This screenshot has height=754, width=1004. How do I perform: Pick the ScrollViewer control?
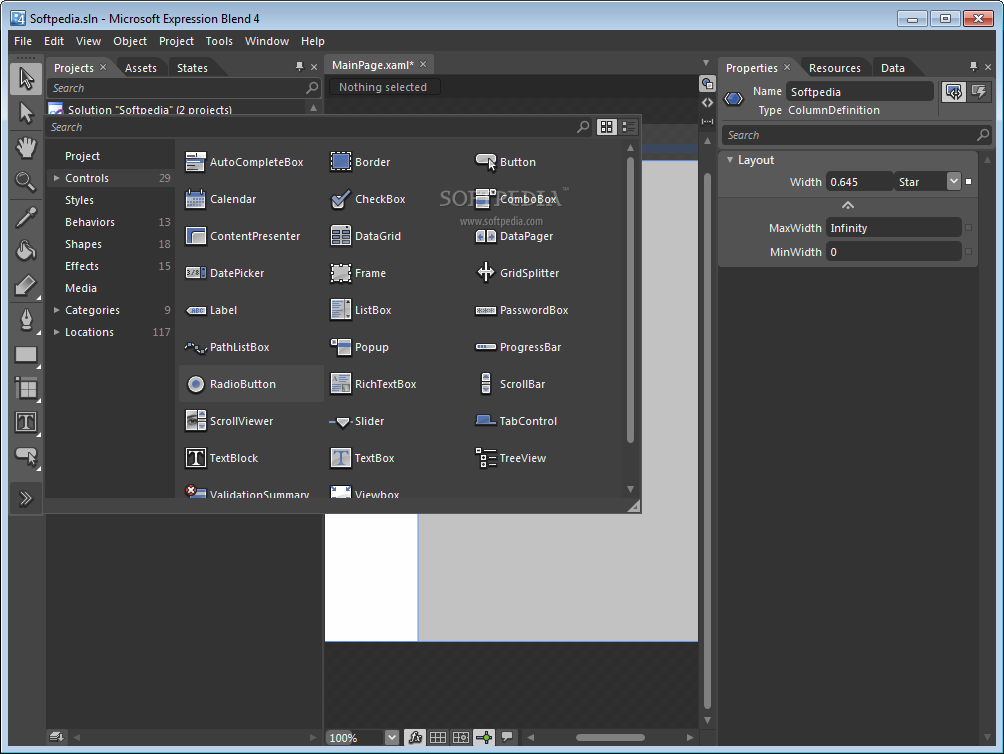229,421
